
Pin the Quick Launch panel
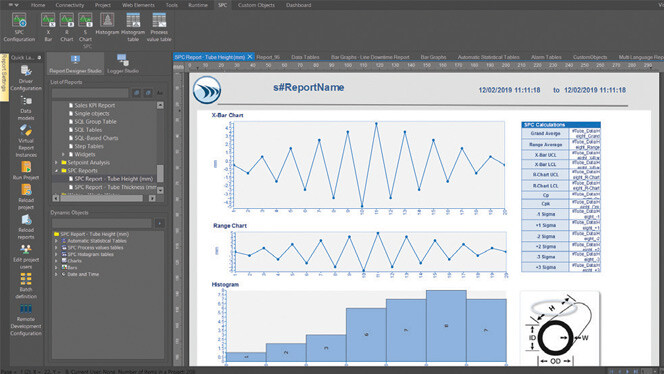point(39,58)
